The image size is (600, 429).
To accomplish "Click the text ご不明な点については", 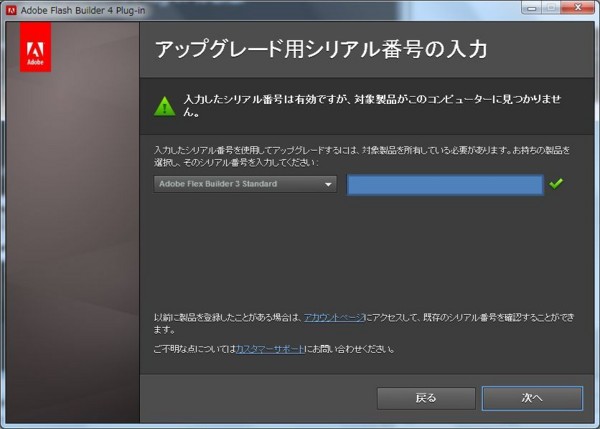I will point(195,349).
